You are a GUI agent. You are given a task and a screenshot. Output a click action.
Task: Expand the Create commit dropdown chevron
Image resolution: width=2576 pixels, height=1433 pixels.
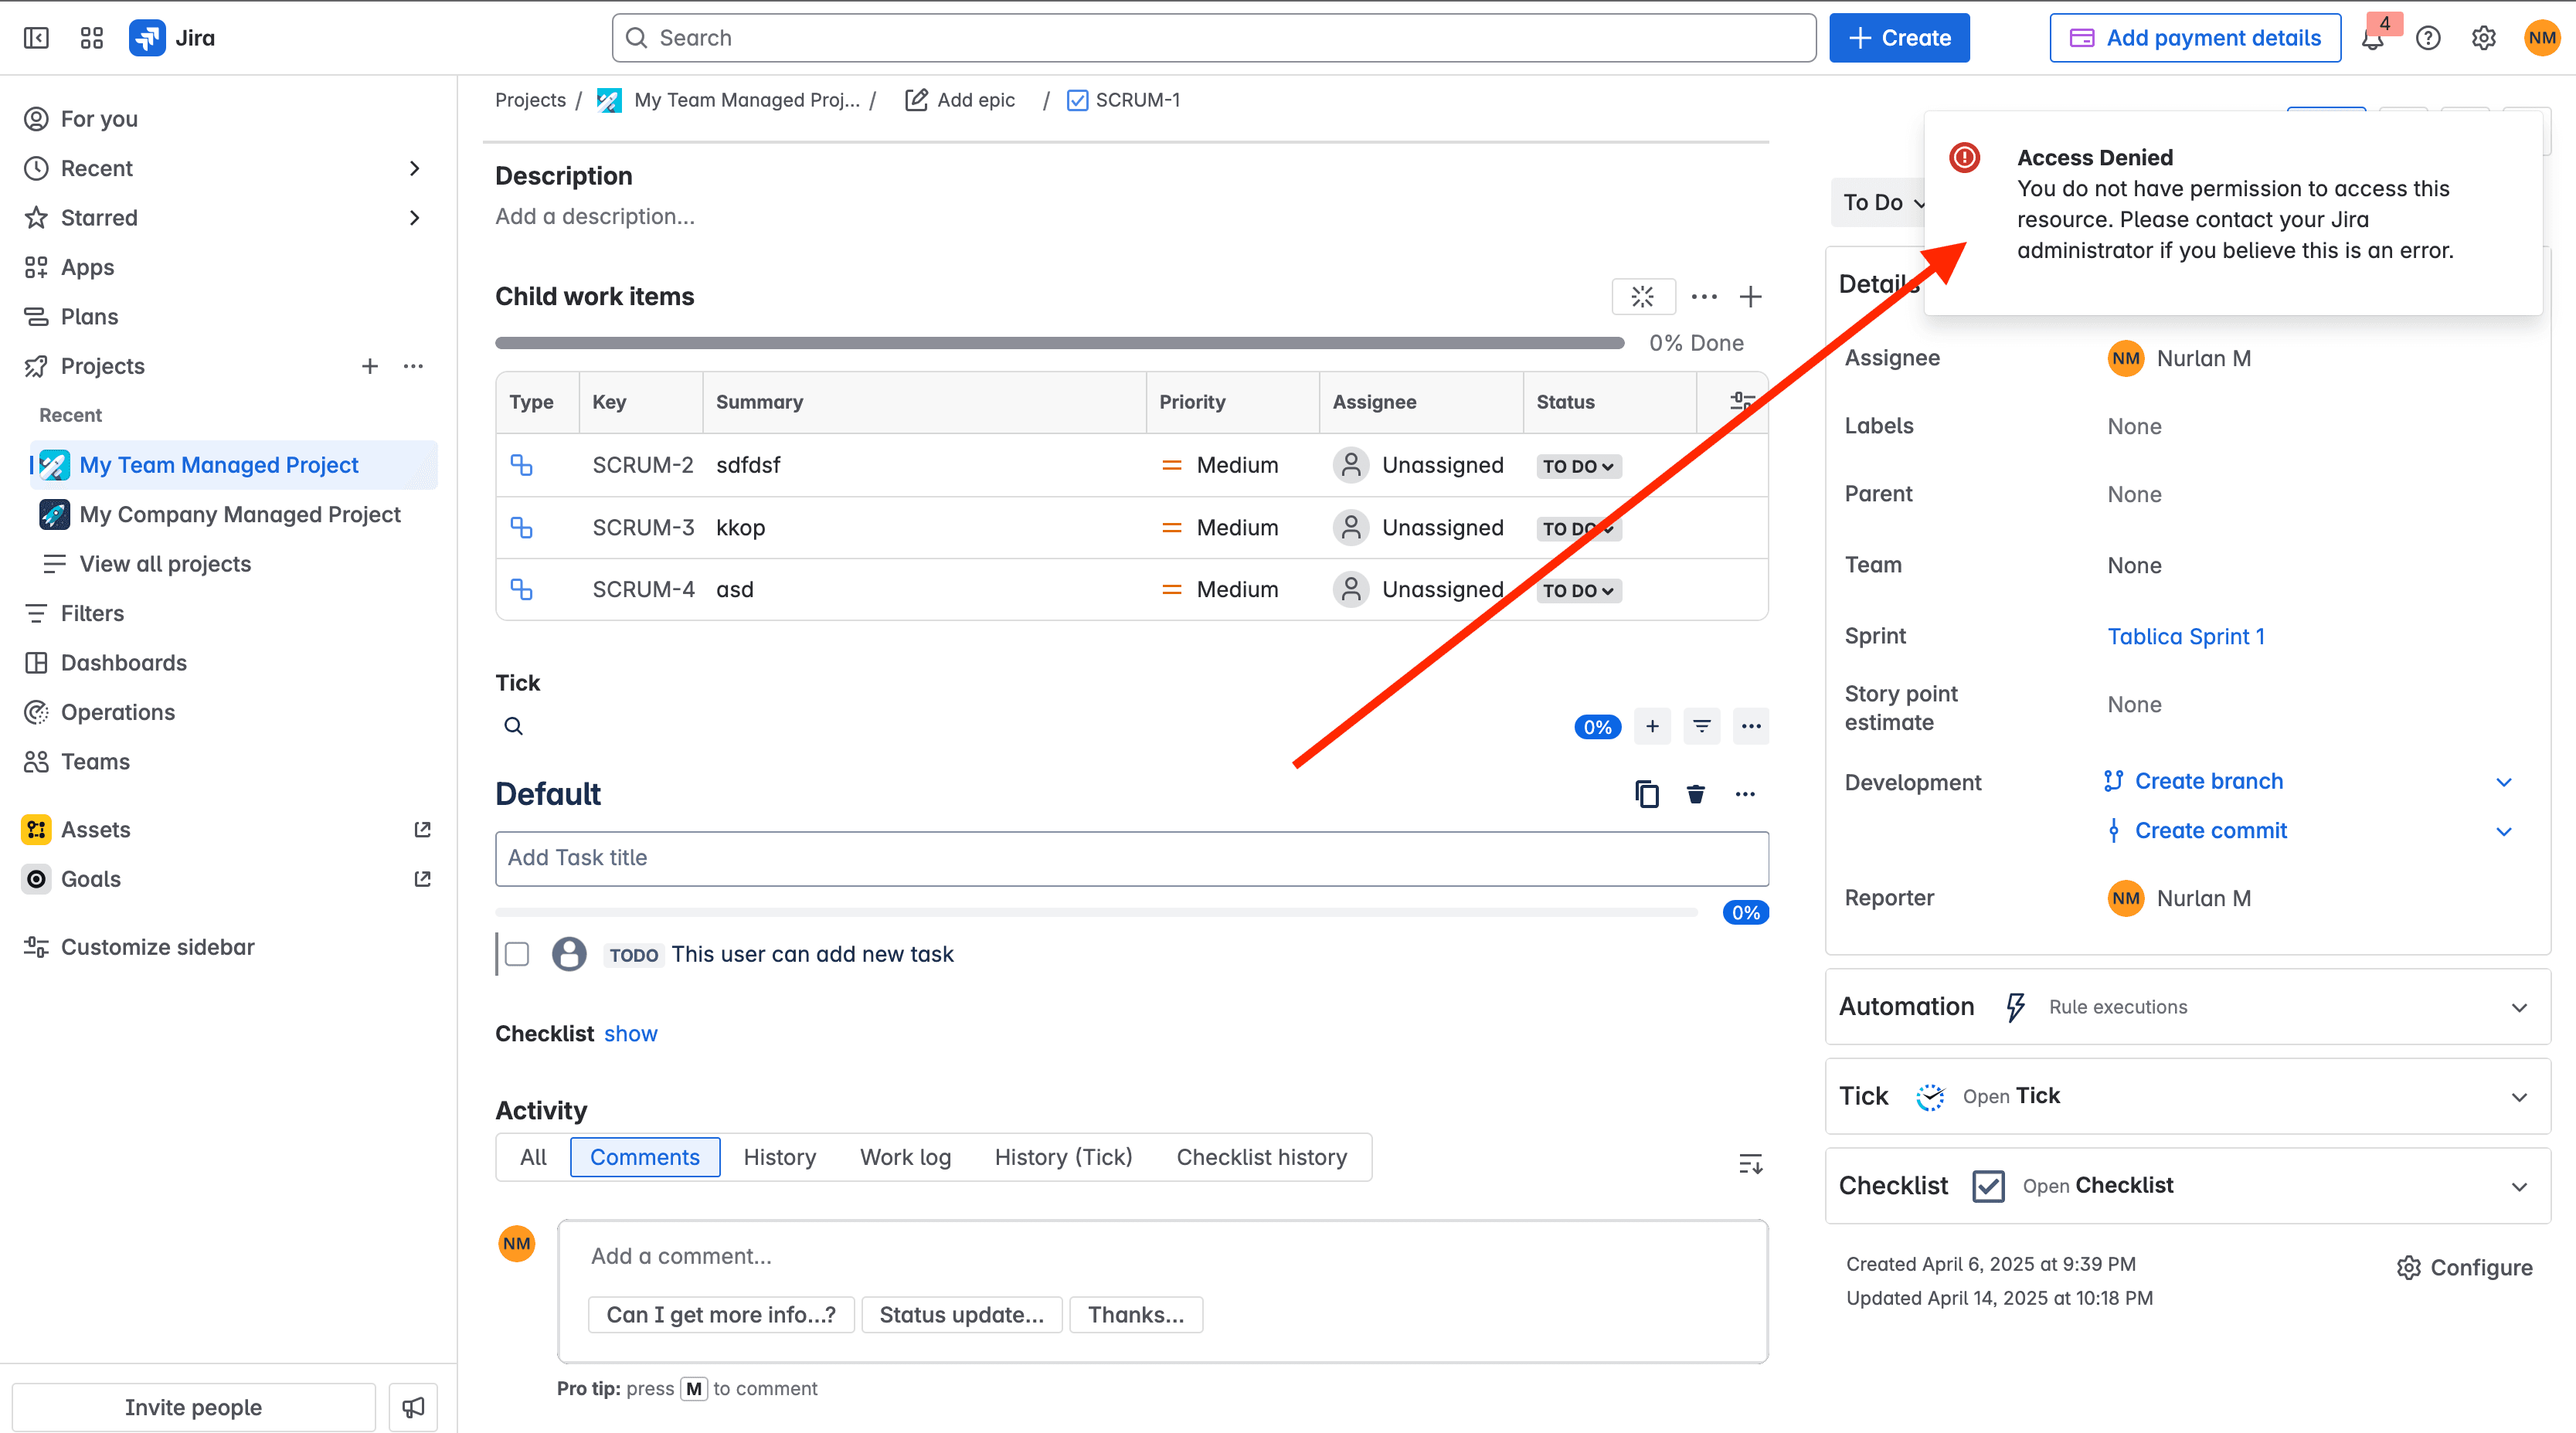tap(2504, 831)
